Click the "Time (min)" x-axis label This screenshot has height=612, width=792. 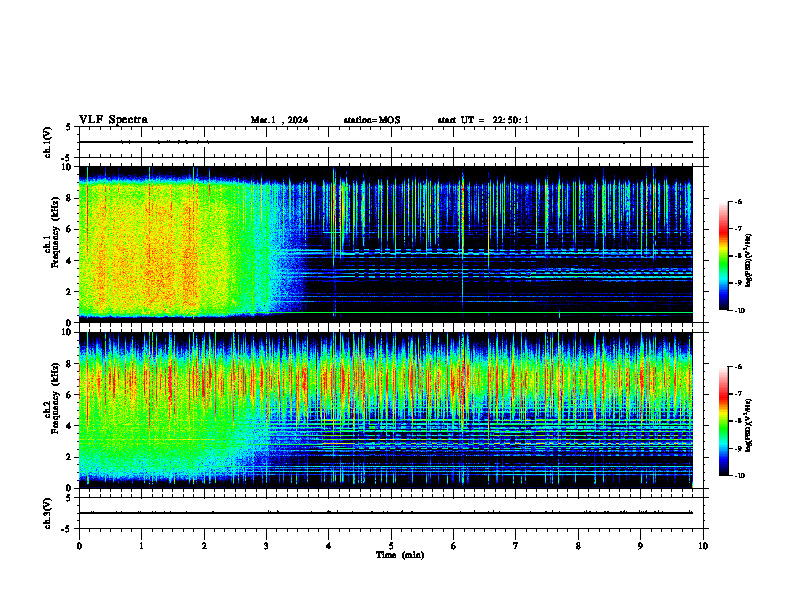click(400, 555)
